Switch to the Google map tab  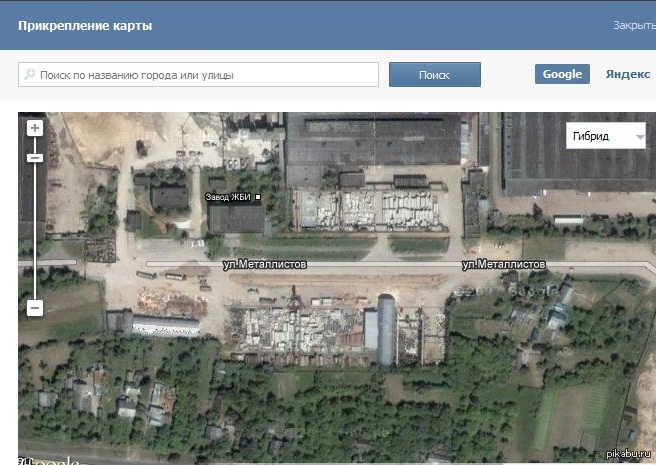click(x=562, y=74)
